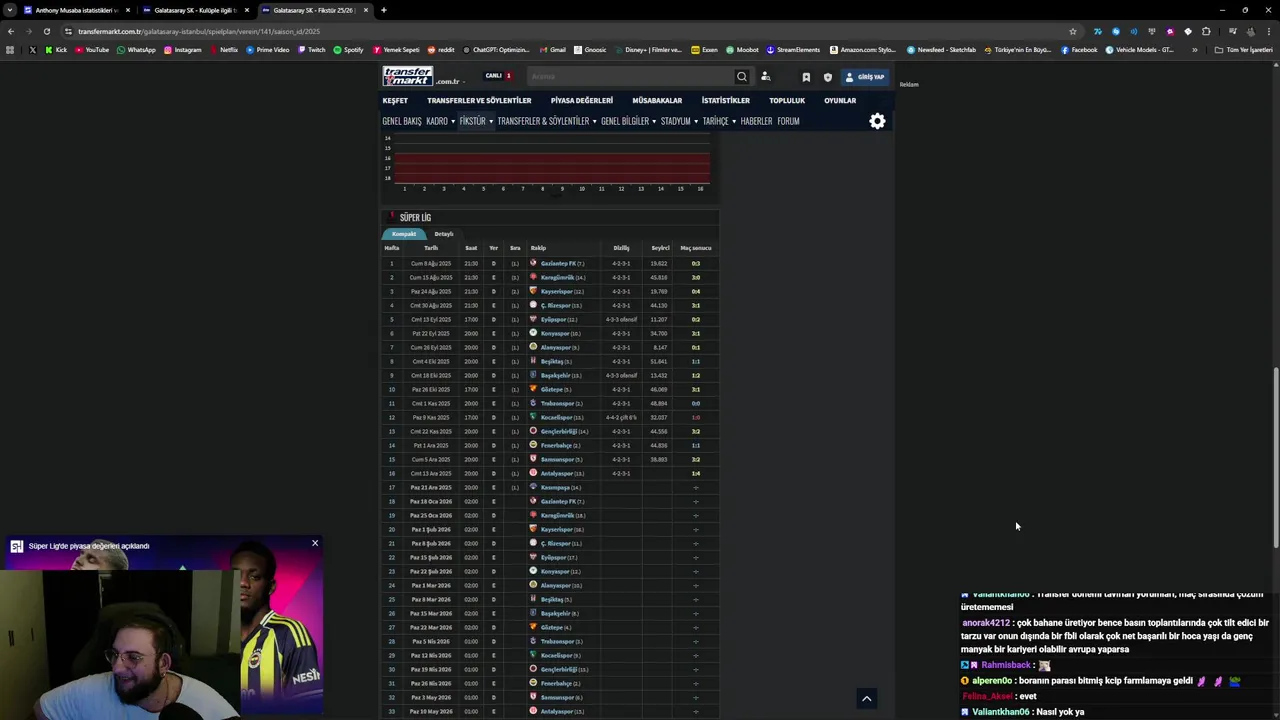Screen dimensions: 1280x720
Task: Open a new browser tab
Action: 383,10
